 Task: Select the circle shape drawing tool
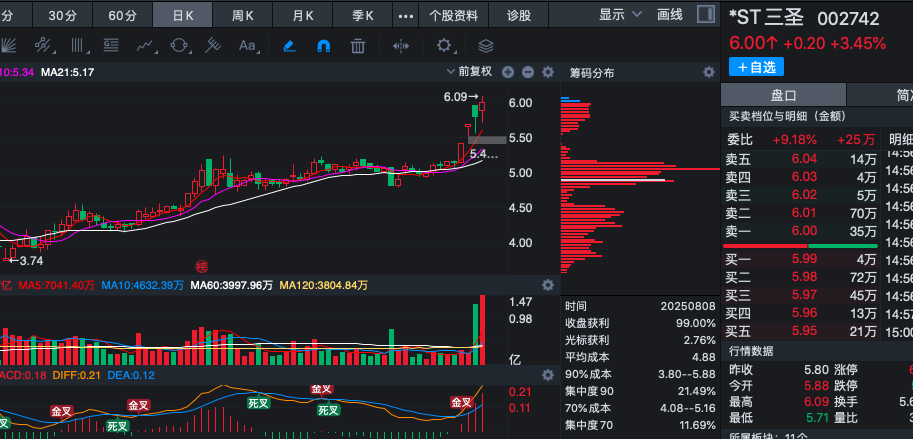[179, 45]
